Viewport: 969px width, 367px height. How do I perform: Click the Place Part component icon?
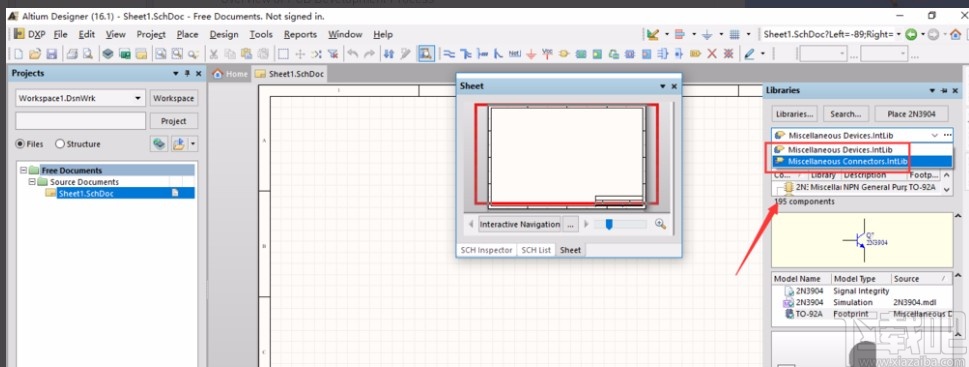point(564,54)
